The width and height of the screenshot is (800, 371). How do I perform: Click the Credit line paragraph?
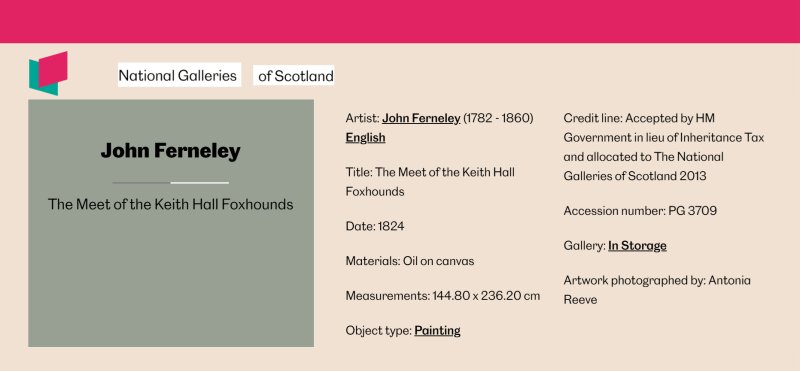coord(664,147)
